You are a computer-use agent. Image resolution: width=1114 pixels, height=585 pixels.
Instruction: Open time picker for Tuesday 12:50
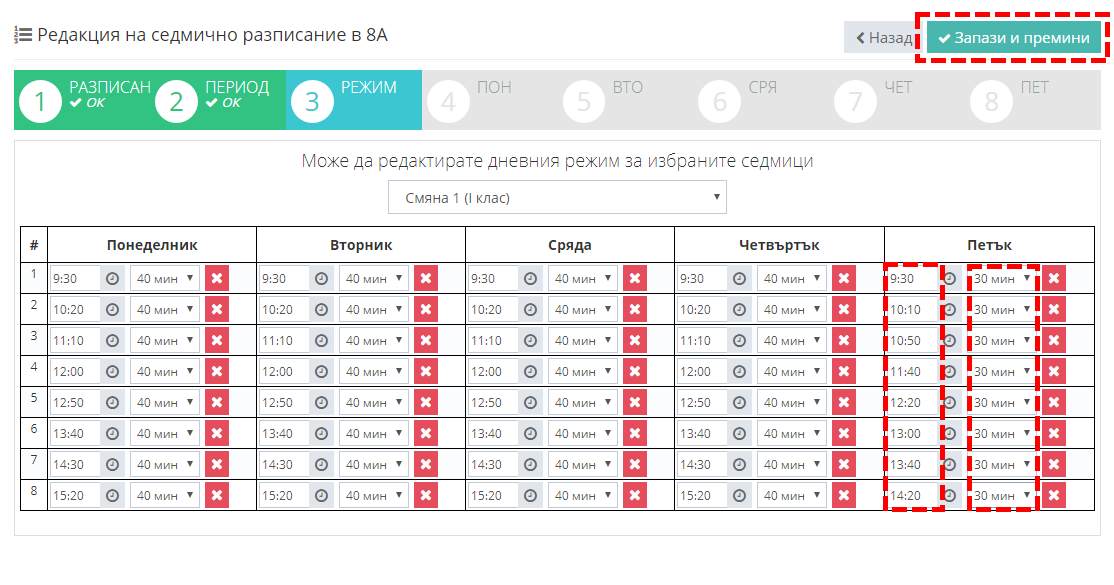pyautogui.click(x=322, y=403)
